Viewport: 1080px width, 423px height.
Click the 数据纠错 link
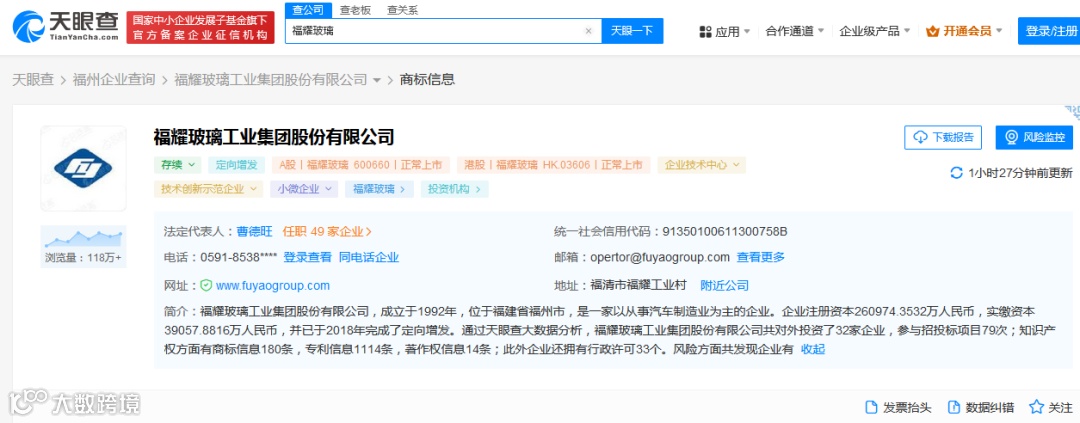tap(990, 407)
